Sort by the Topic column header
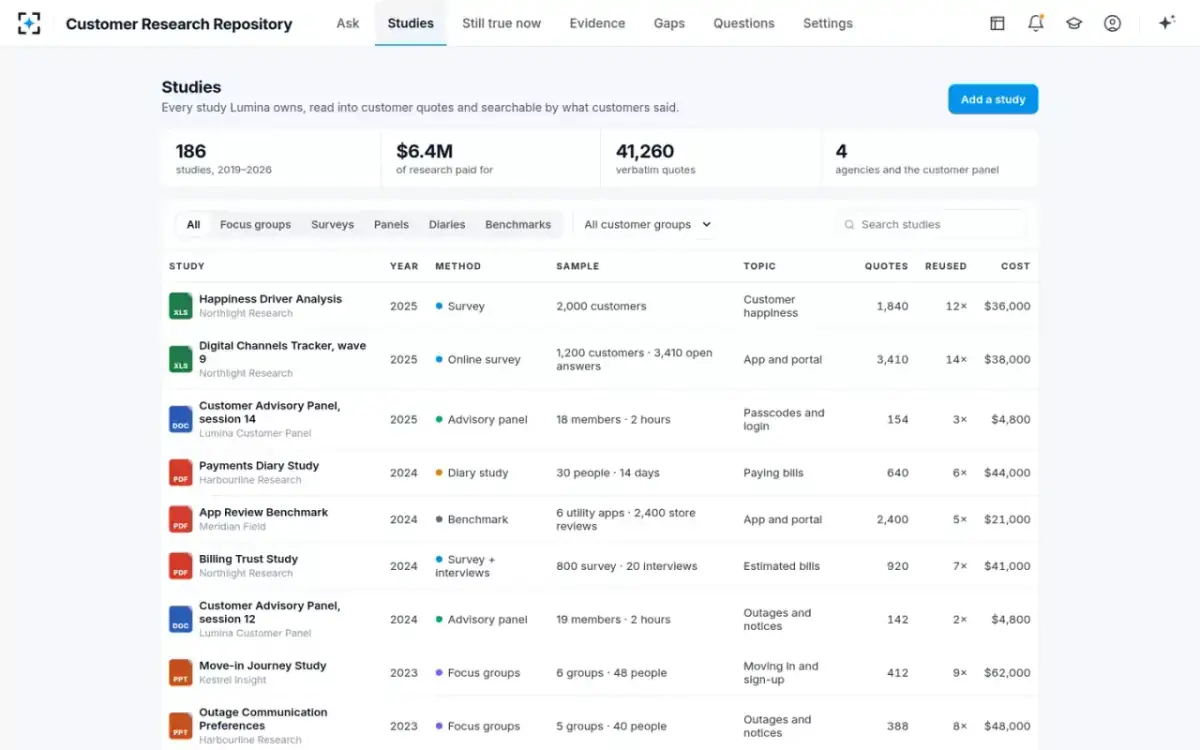 click(x=760, y=266)
